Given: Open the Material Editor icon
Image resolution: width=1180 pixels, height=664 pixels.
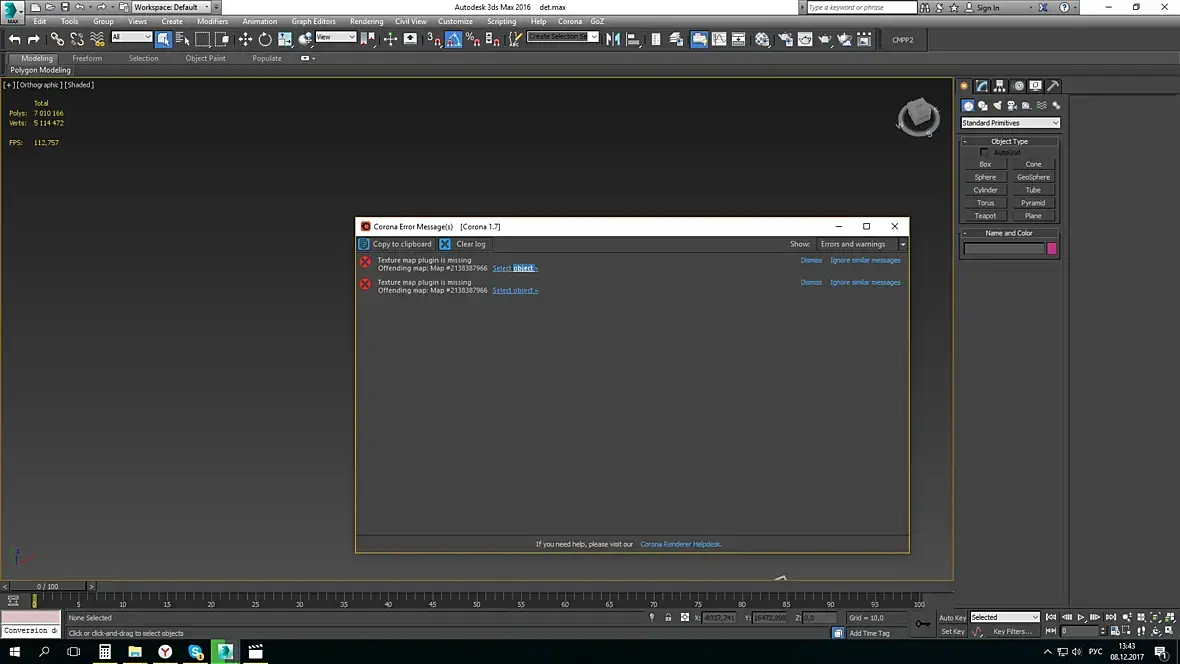Looking at the screenshot, I should 762,39.
